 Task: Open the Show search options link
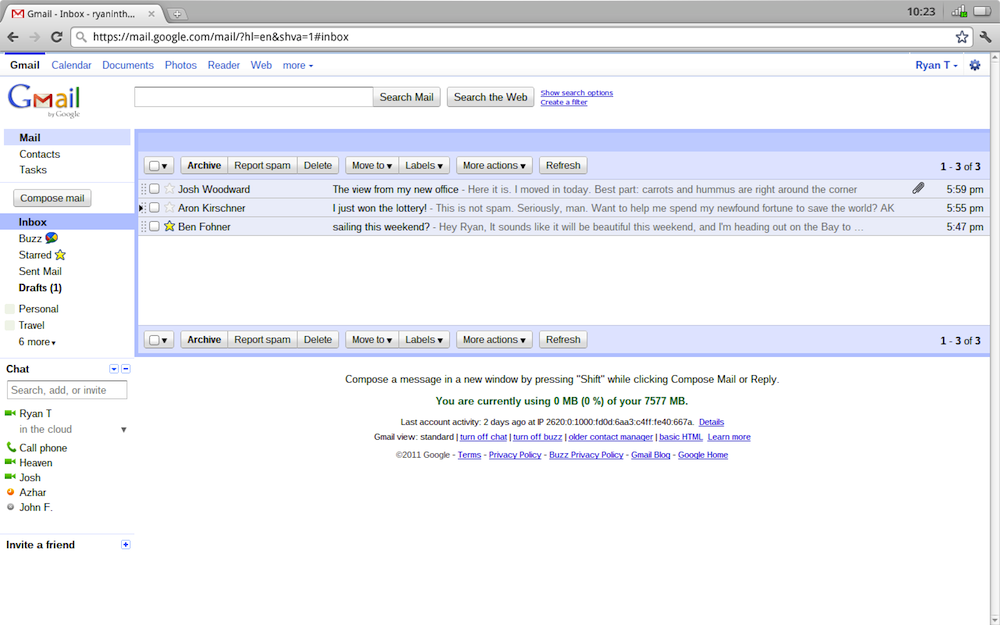[x=576, y=93]
